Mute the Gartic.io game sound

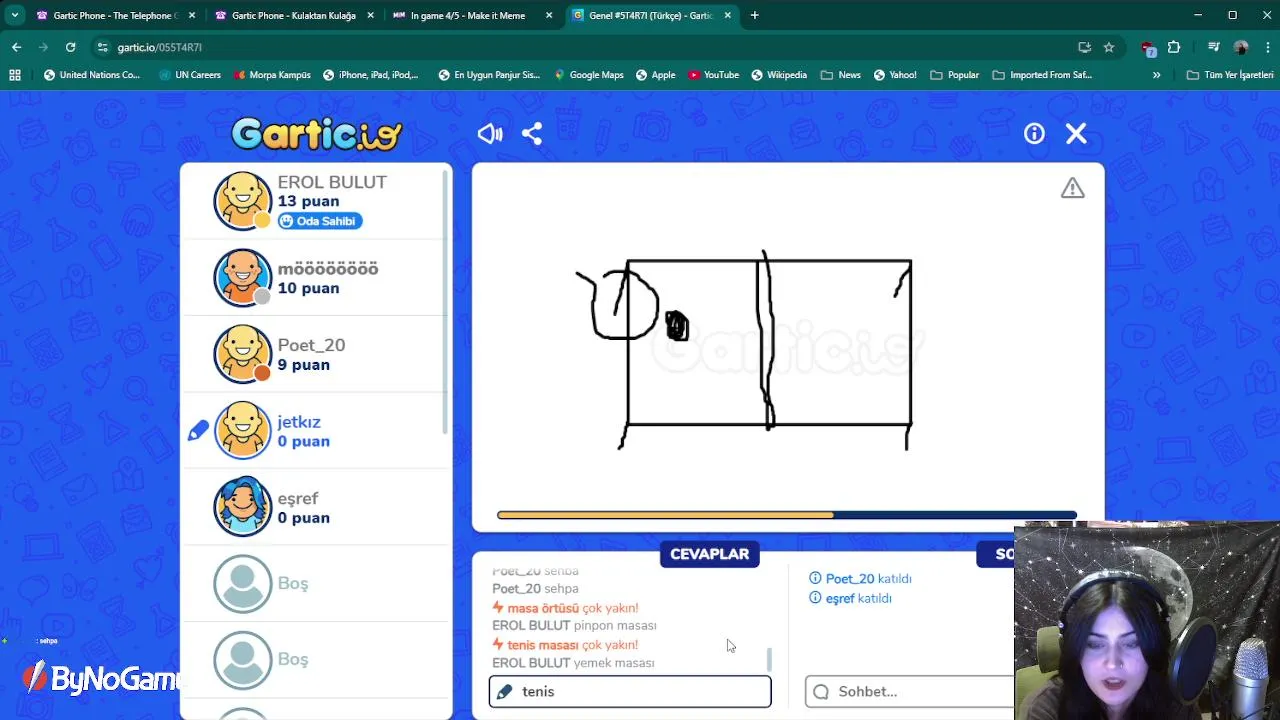point(490,134)
